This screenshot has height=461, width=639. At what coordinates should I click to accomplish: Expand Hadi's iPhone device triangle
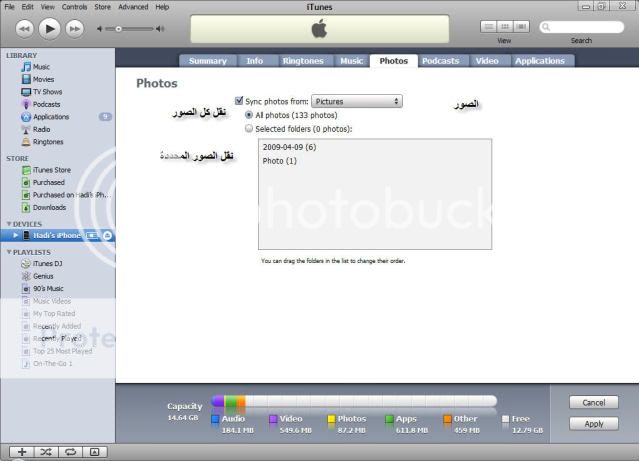click(x=15, y=235)
